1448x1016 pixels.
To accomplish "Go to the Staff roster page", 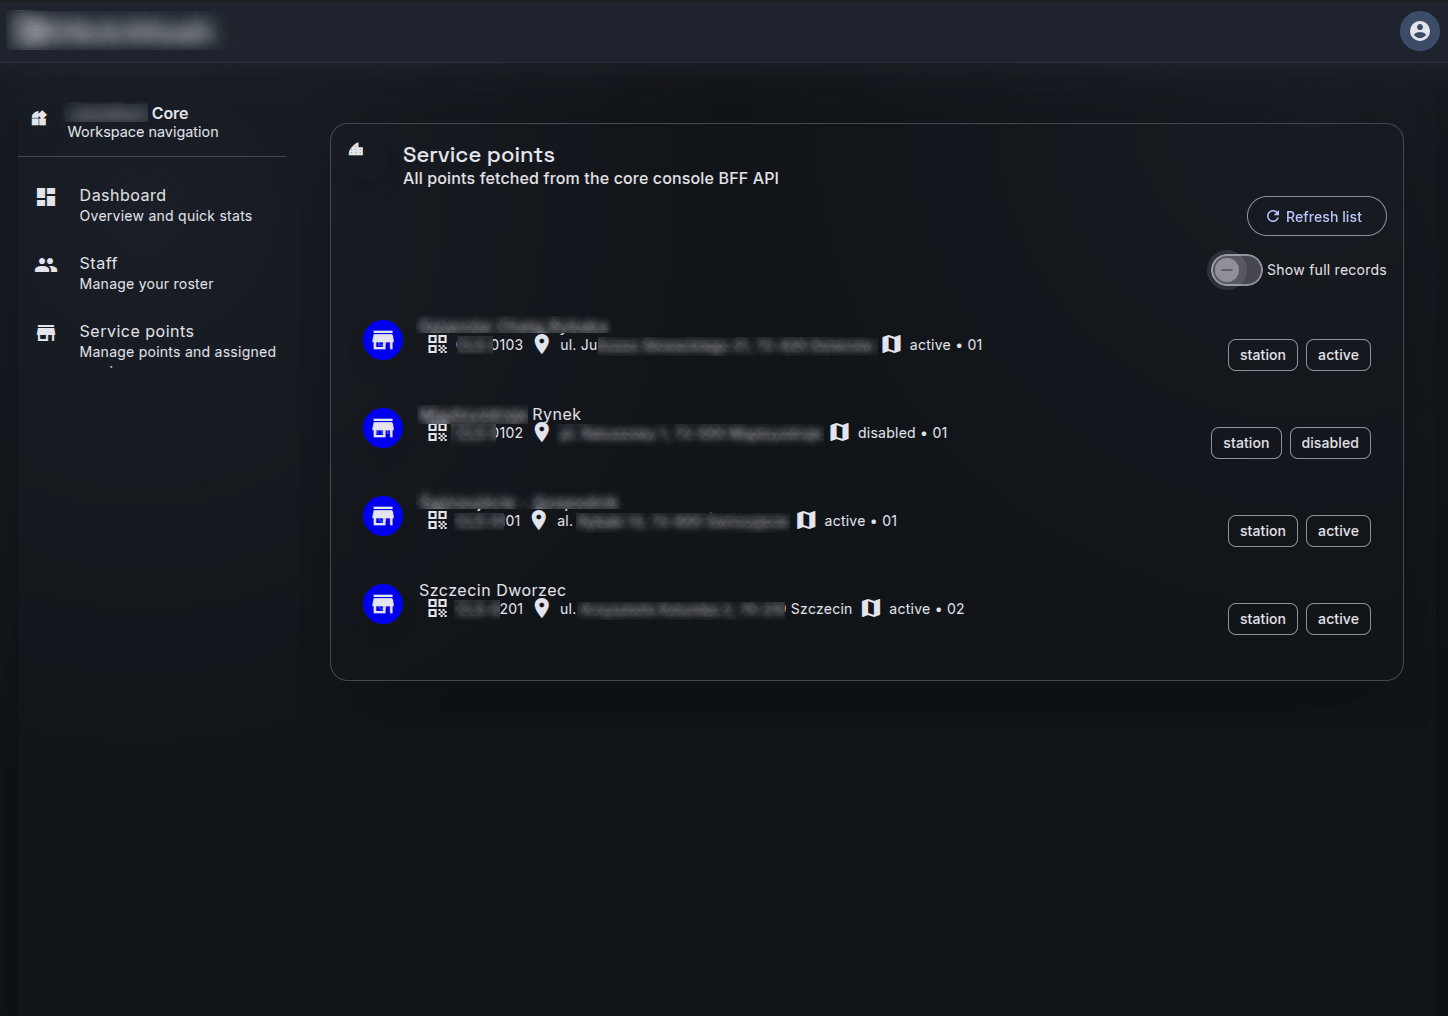I will click(99, 264).
